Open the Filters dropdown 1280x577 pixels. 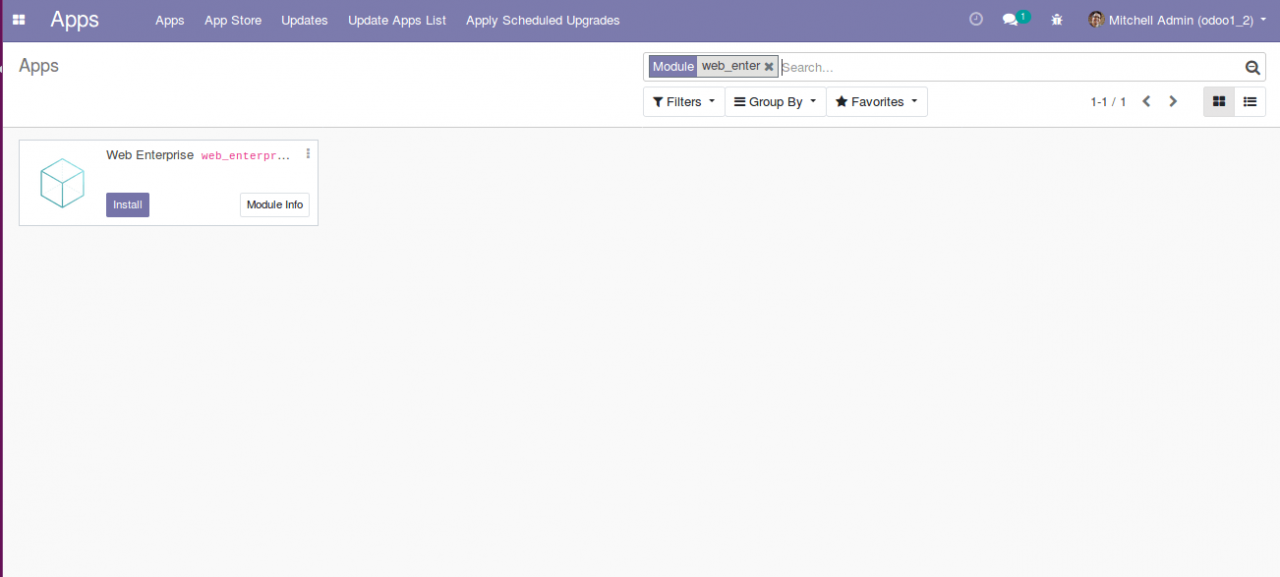click(683, 101)
